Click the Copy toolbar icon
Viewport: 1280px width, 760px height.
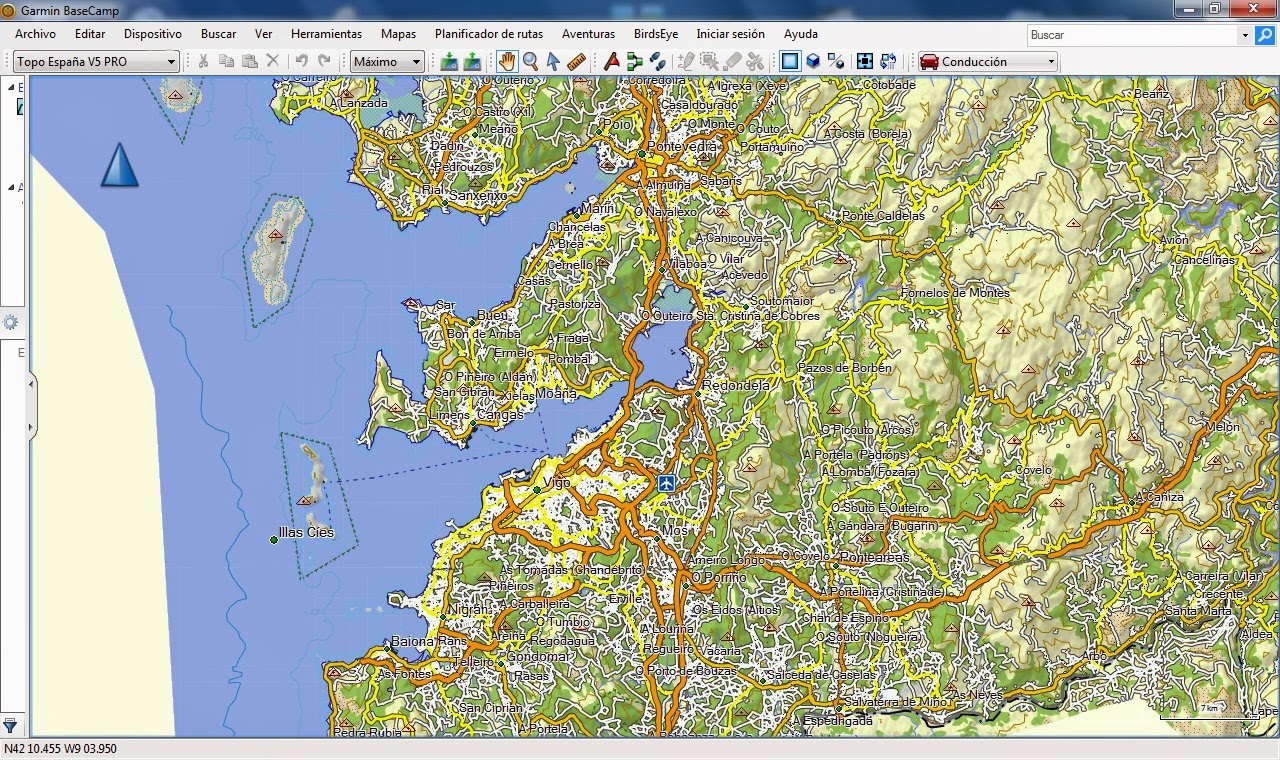[x=226, y=61]
